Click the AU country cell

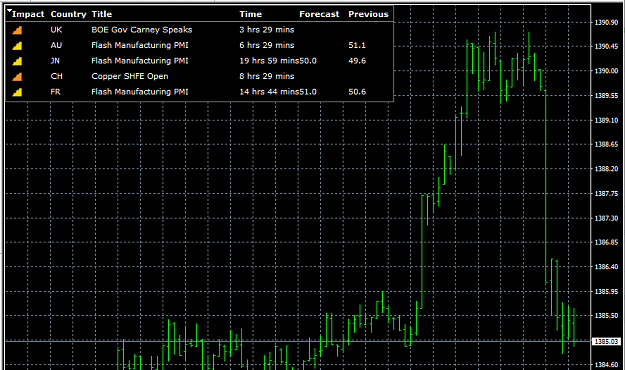pos(56,45)
